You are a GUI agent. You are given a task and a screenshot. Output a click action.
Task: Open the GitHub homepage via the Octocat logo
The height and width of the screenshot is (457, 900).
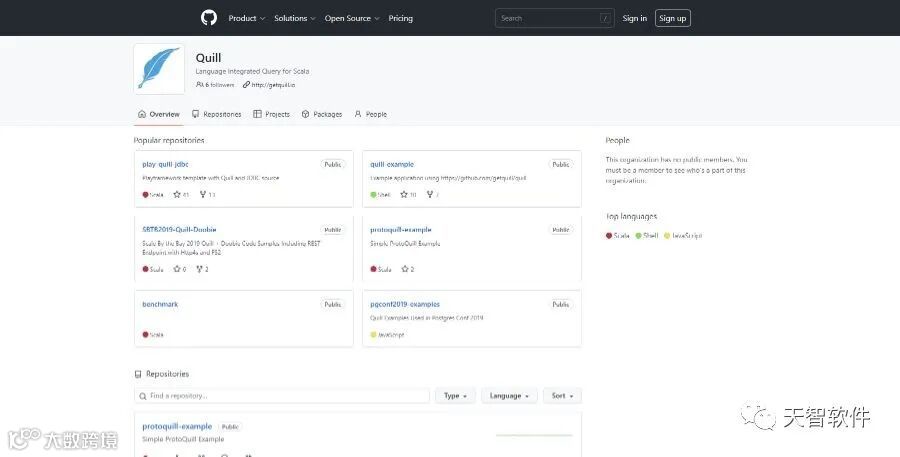209,18
